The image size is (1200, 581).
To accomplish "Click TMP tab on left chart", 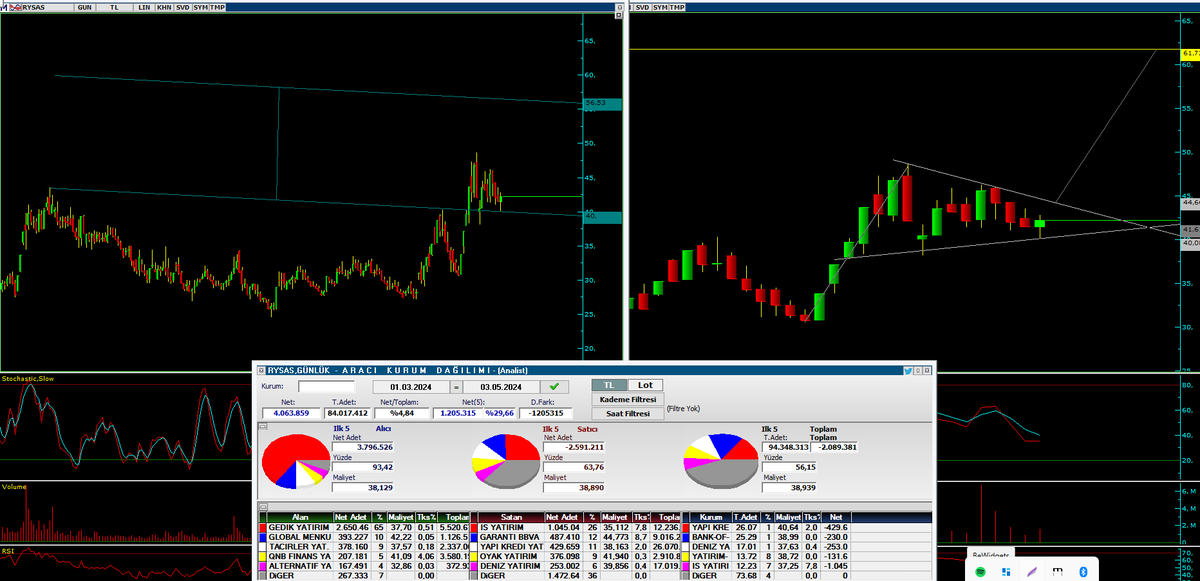I will click(x=217, y=7).
